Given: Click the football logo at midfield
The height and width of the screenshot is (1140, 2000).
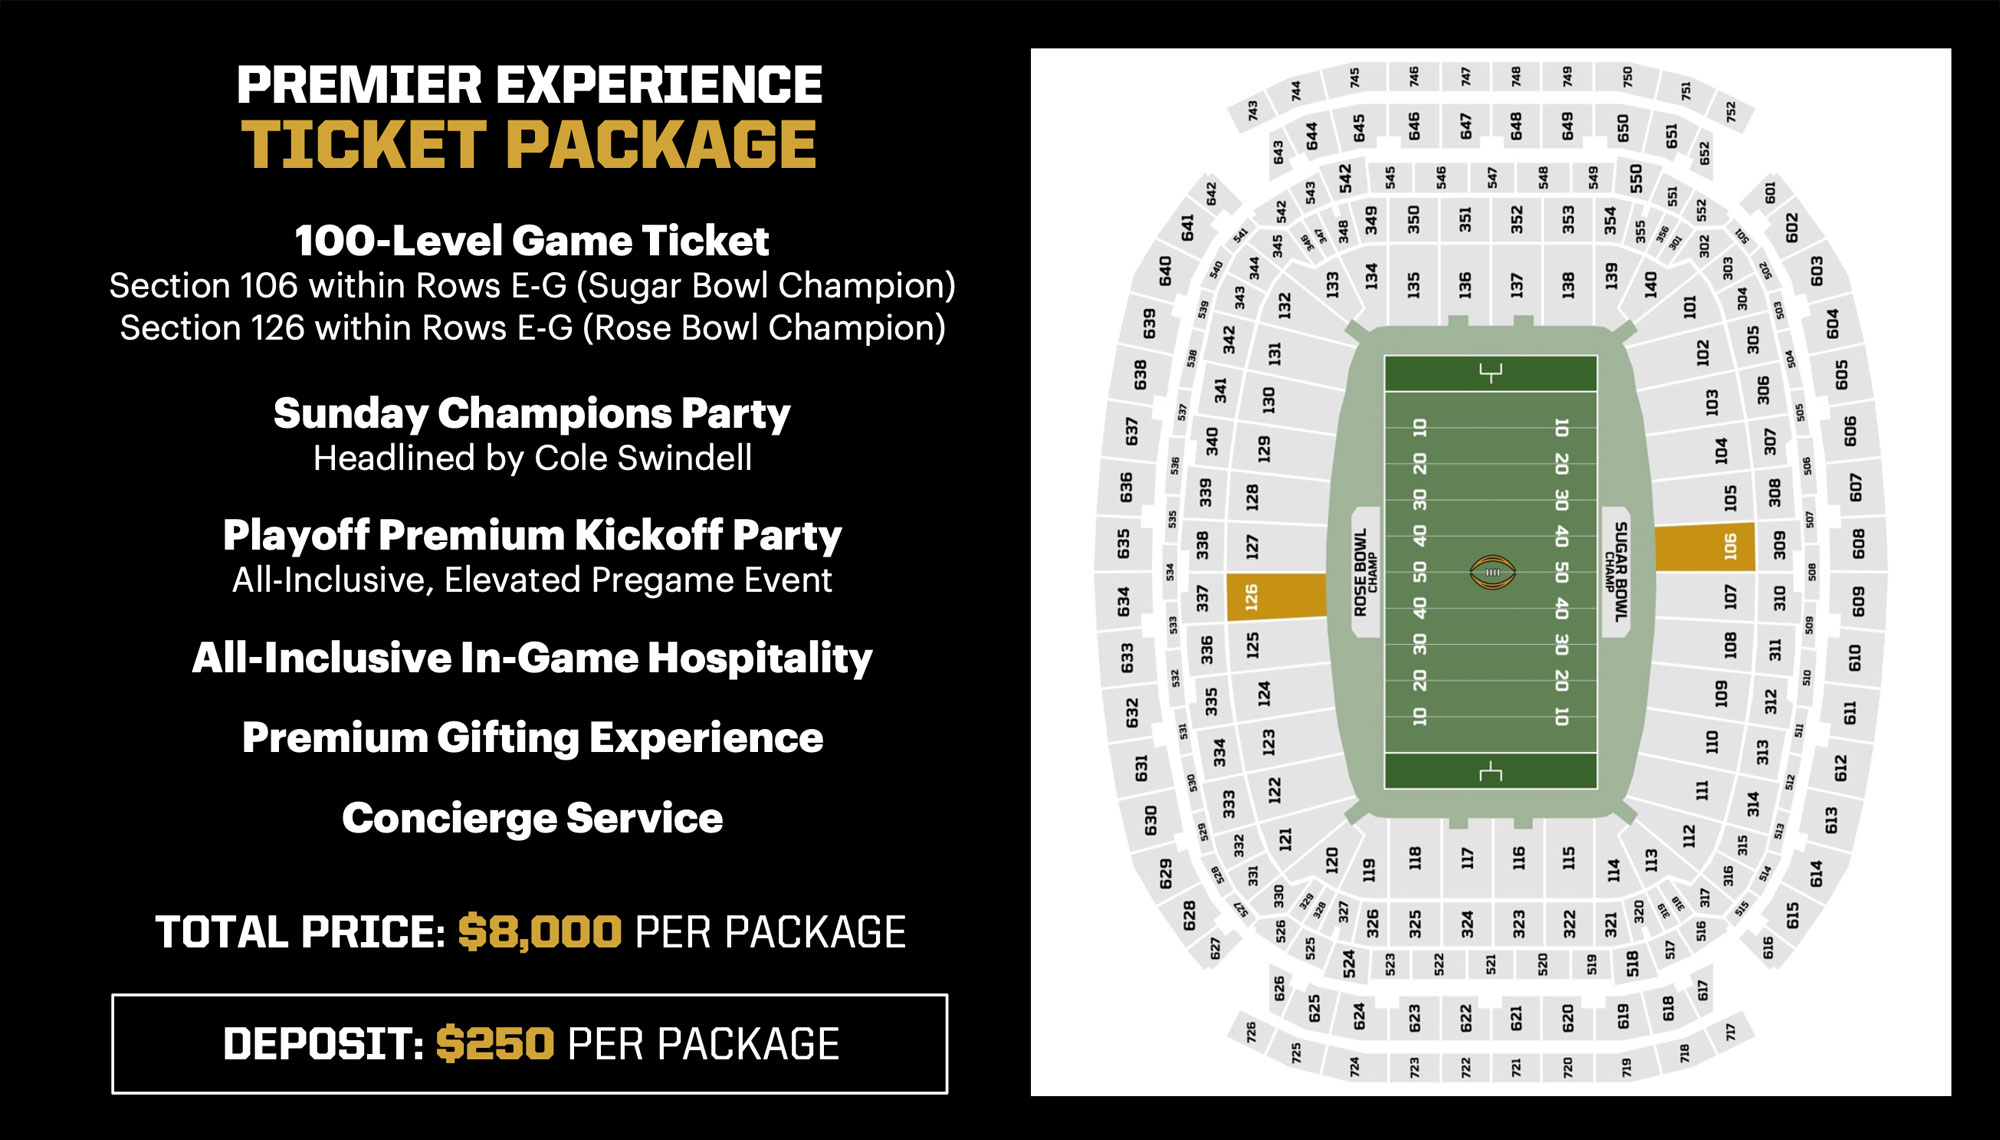Looking at the screenshot, I should pos(1491,572).
